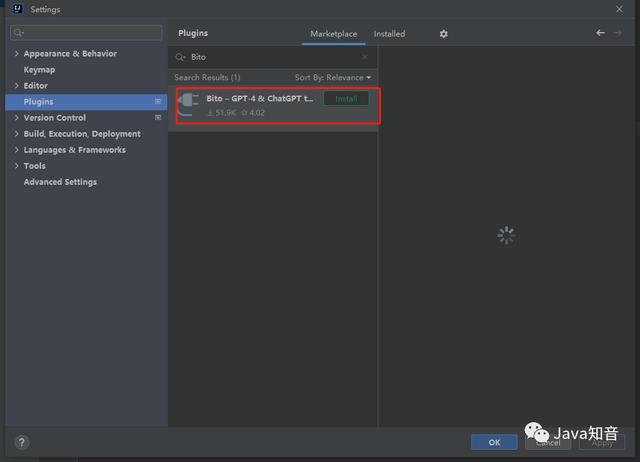Expand the Appearance & Behavior section
The height and width of the screenshot is (462, 640).
pyautogui.click(x=17, y=54)
